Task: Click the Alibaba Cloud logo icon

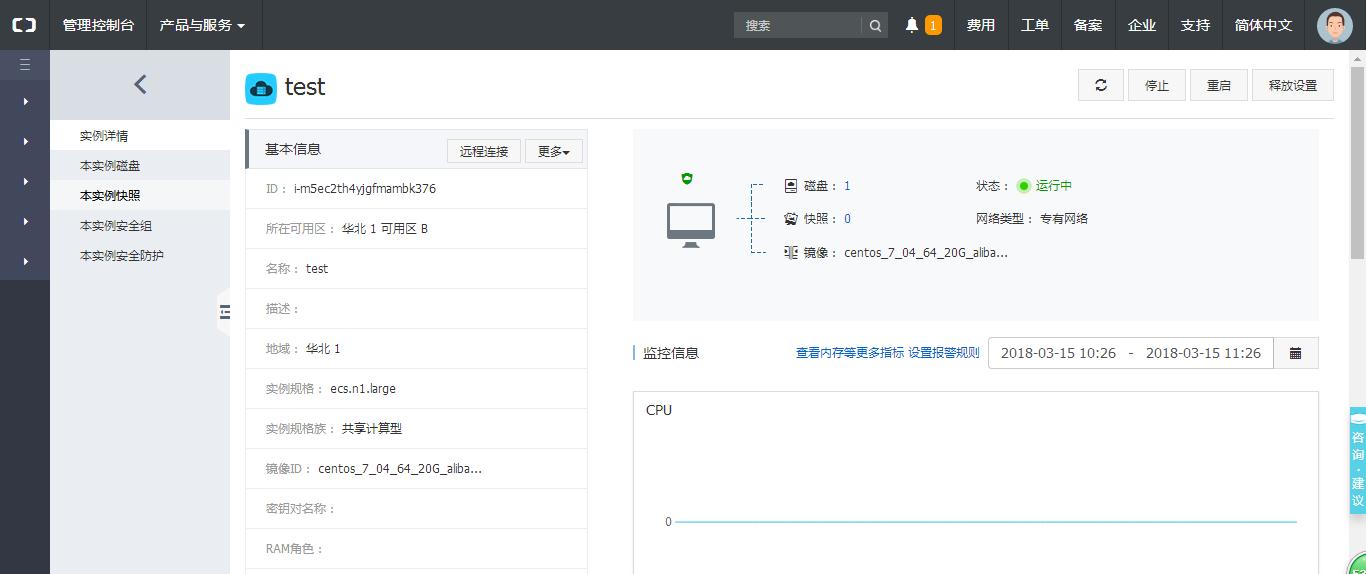Action: [24, 25]
